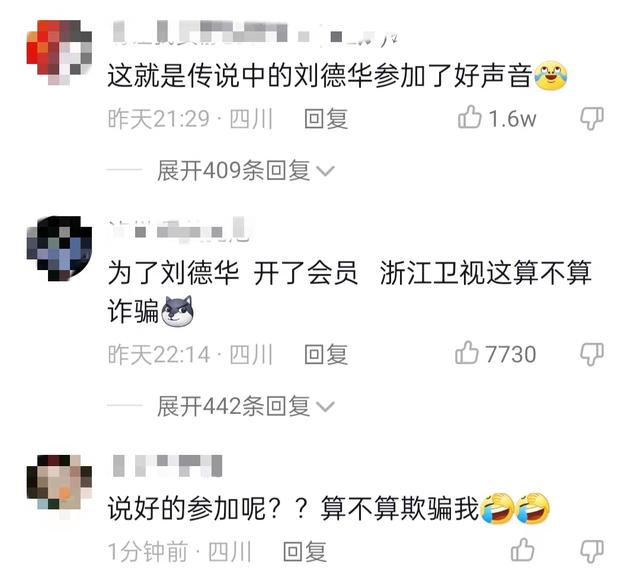Reply to the 昨天21:29 comment

[326, 119]
